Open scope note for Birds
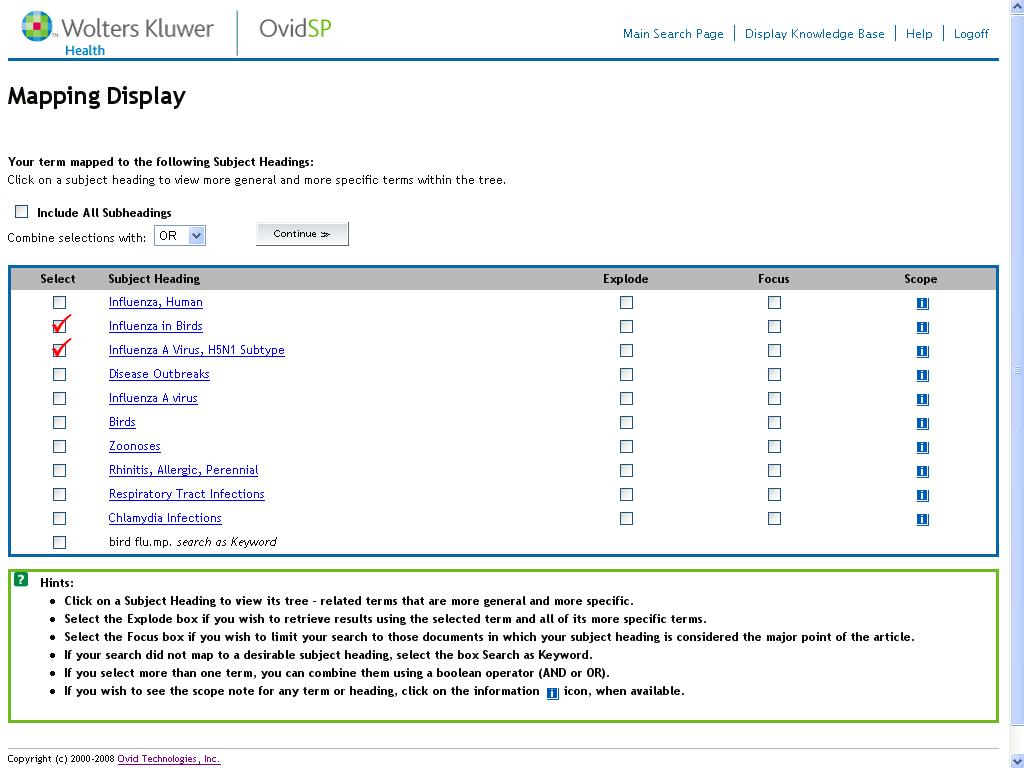The height and width of the screenshot is (768, 1024). [x=922, y=423]
